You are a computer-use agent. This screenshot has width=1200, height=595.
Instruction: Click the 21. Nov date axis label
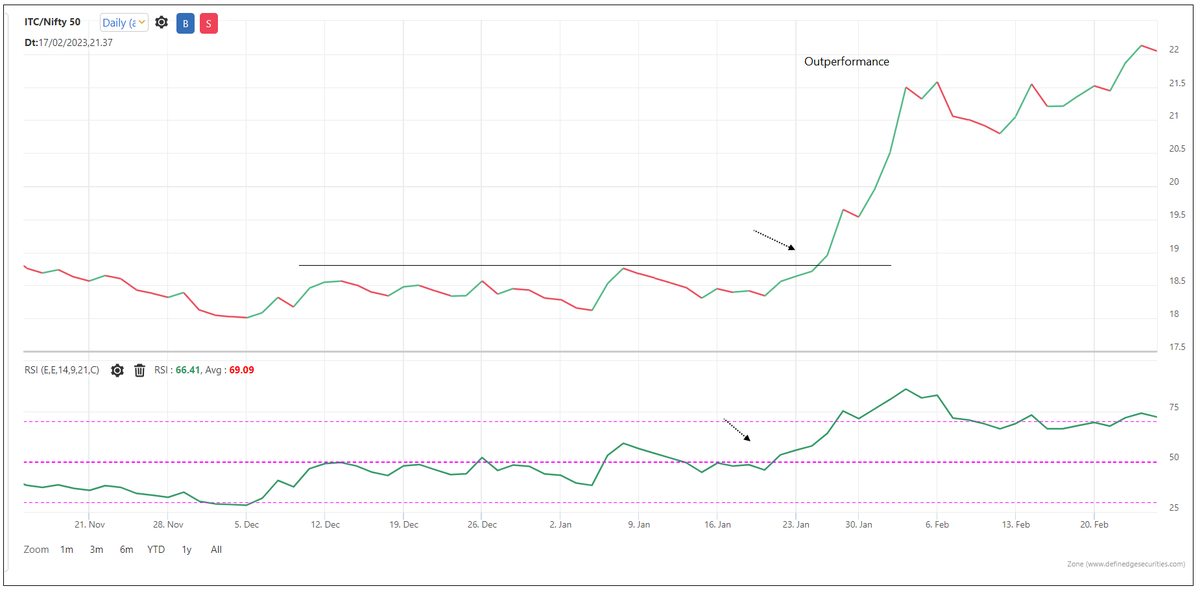click(x=90, y=524)
